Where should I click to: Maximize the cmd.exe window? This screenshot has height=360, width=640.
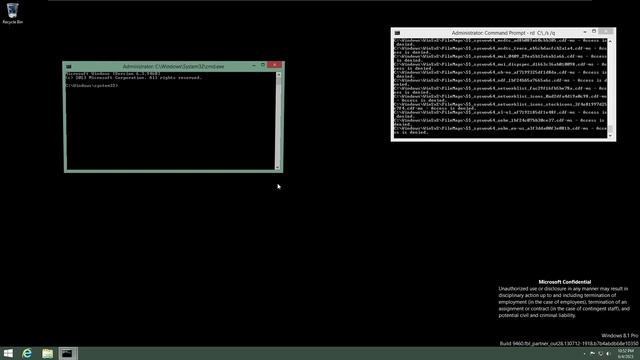point(263,65)
